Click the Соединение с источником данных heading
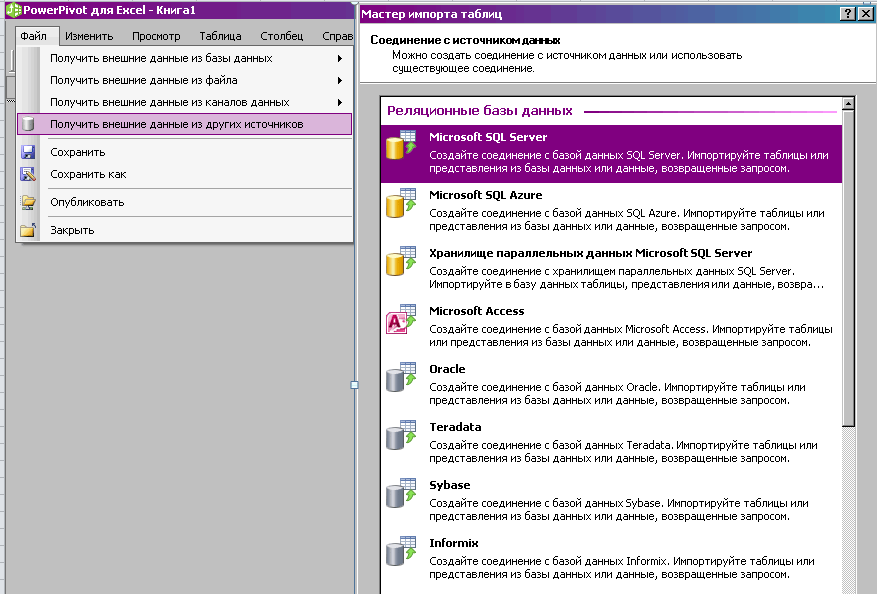This screenshot has height=594, width=877. click(x=465, y=40)
